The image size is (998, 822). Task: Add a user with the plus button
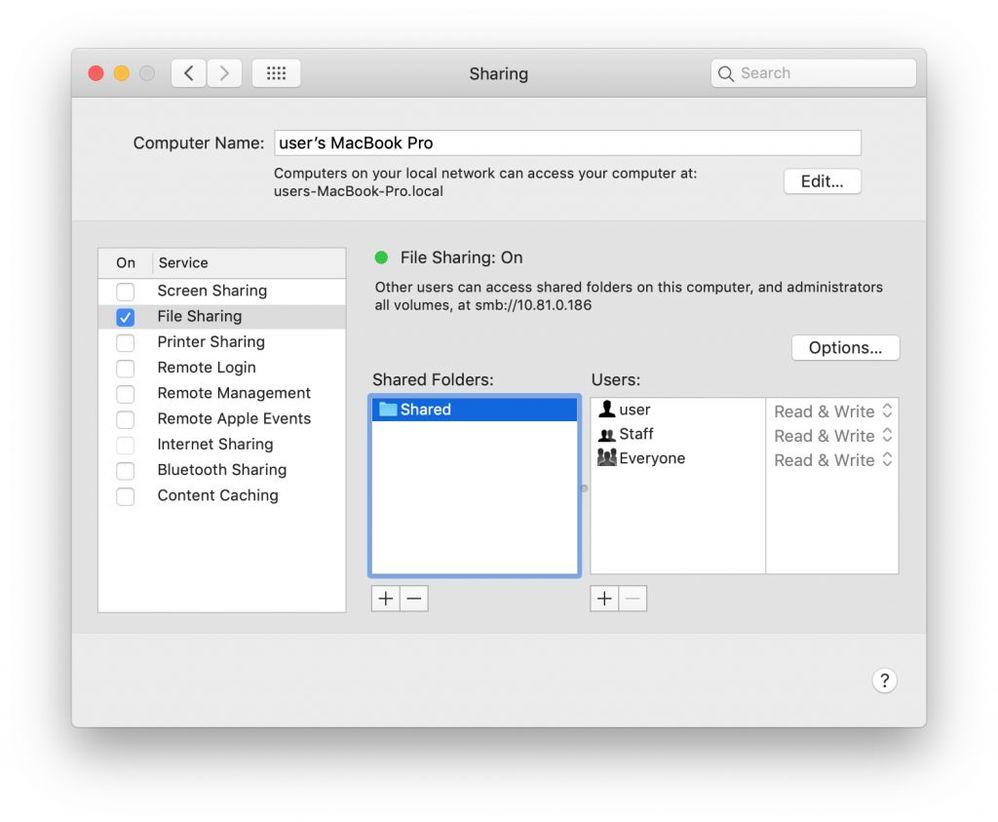click(604, 599)
